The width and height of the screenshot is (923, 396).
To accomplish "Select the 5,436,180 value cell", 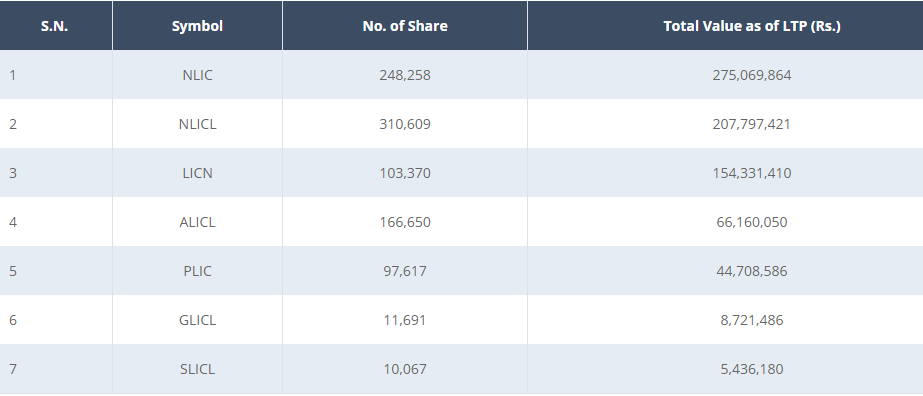I will [752, 369].
